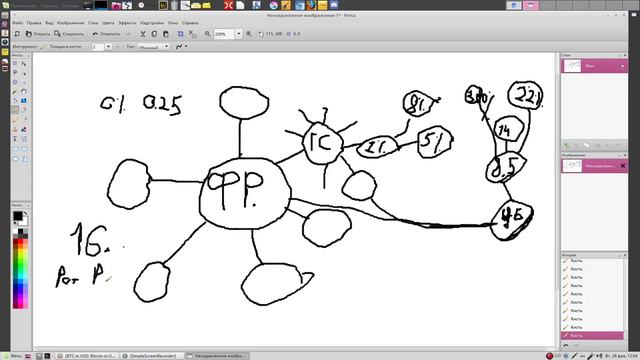The image size is (640, 360).
Task: Select the Move Selected tool
Action: [24, 63]
